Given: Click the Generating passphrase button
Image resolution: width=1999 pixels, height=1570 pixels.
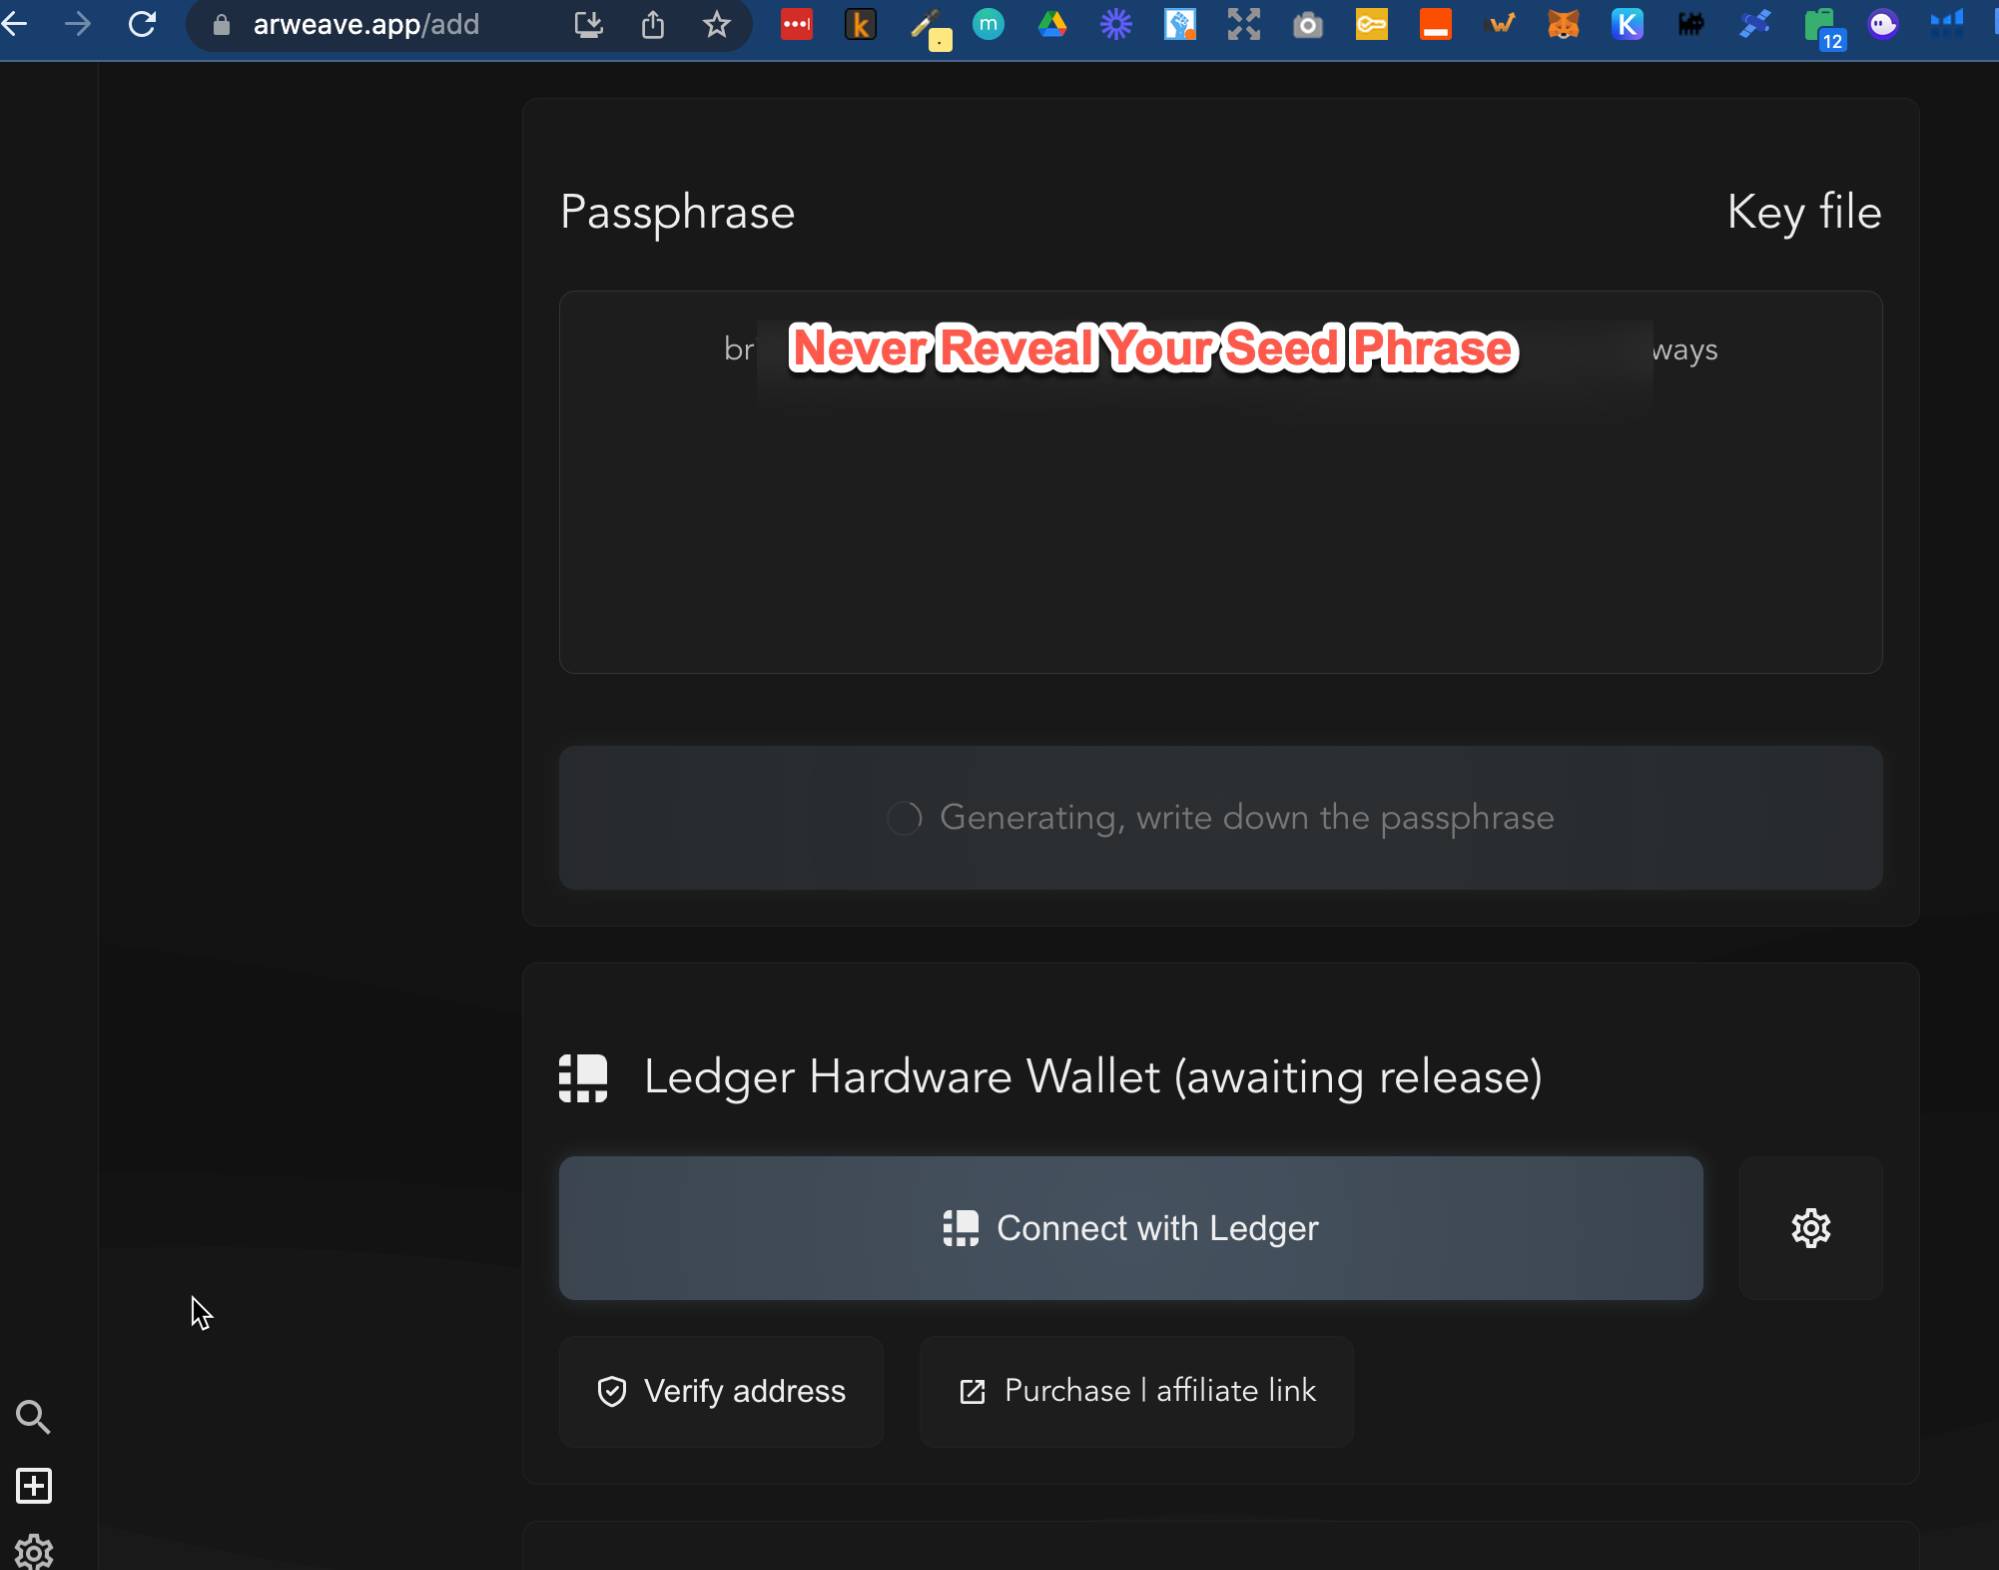Looking at the screenshot, I should pyautogui.click(x=1220, y=817).
